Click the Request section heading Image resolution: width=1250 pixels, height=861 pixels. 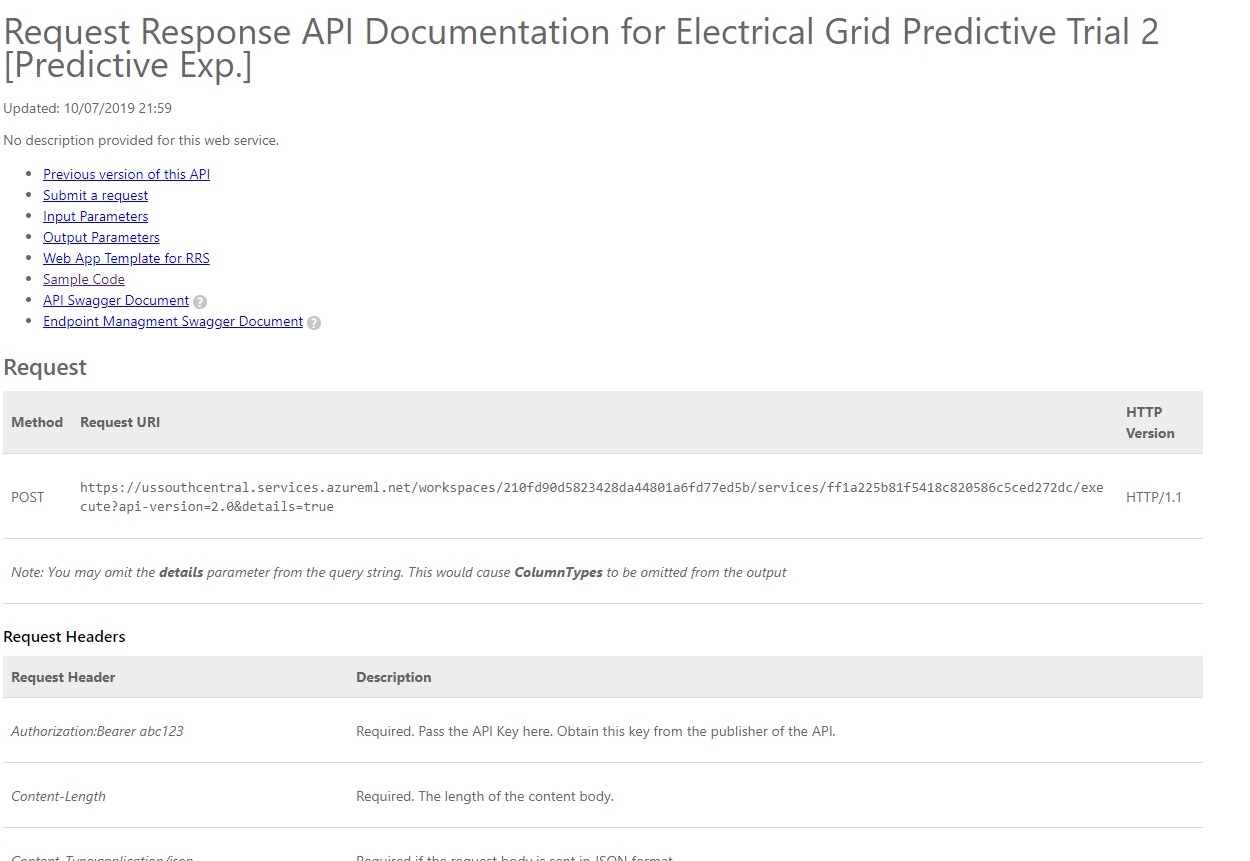(x=45, y=367)
